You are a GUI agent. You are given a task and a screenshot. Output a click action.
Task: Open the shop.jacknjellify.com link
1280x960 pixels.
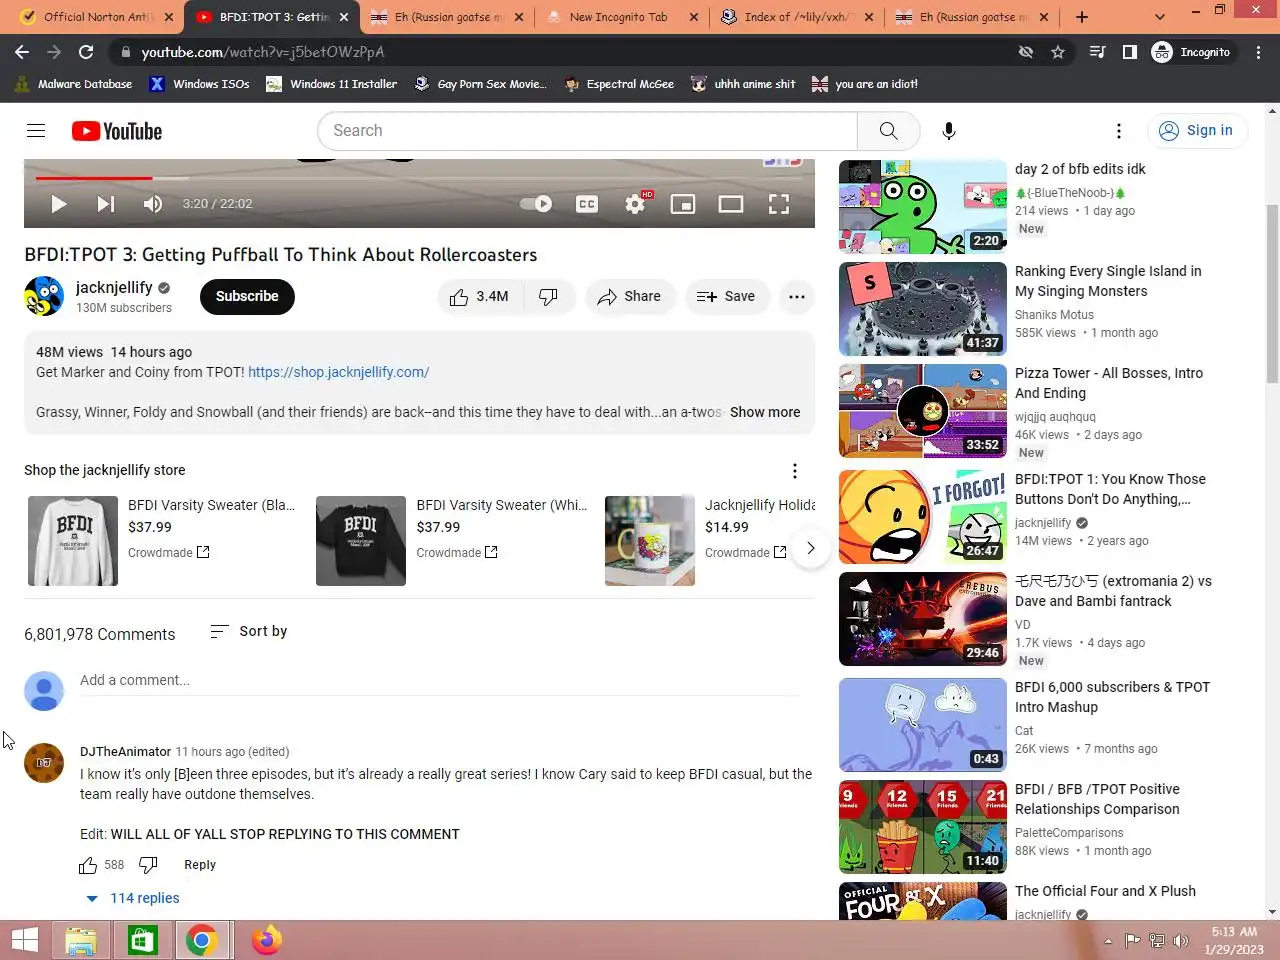click(338, 372)
